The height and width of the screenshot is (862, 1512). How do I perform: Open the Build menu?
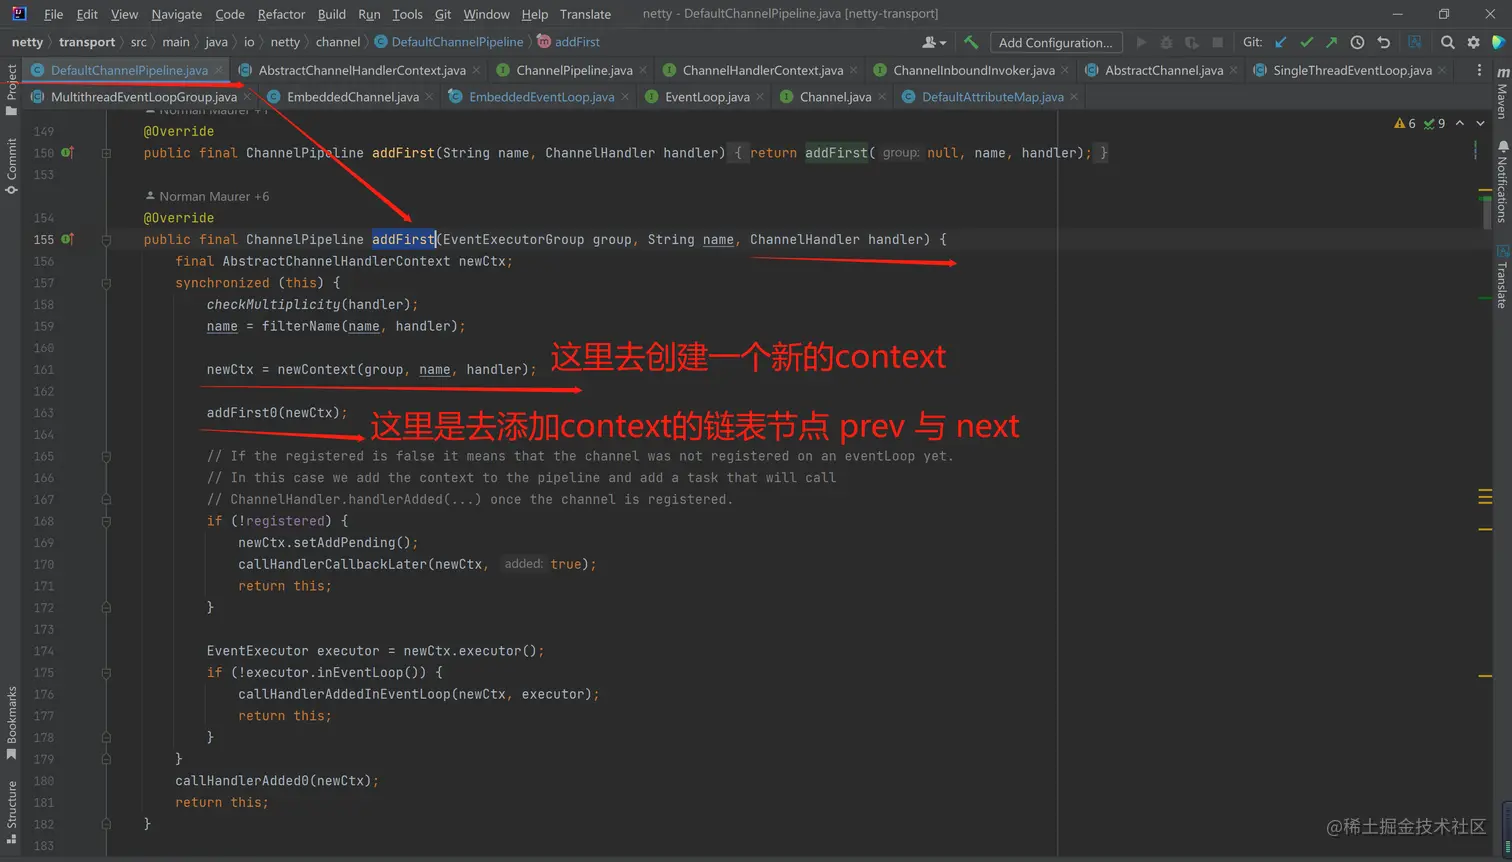(x=331, y=14)
